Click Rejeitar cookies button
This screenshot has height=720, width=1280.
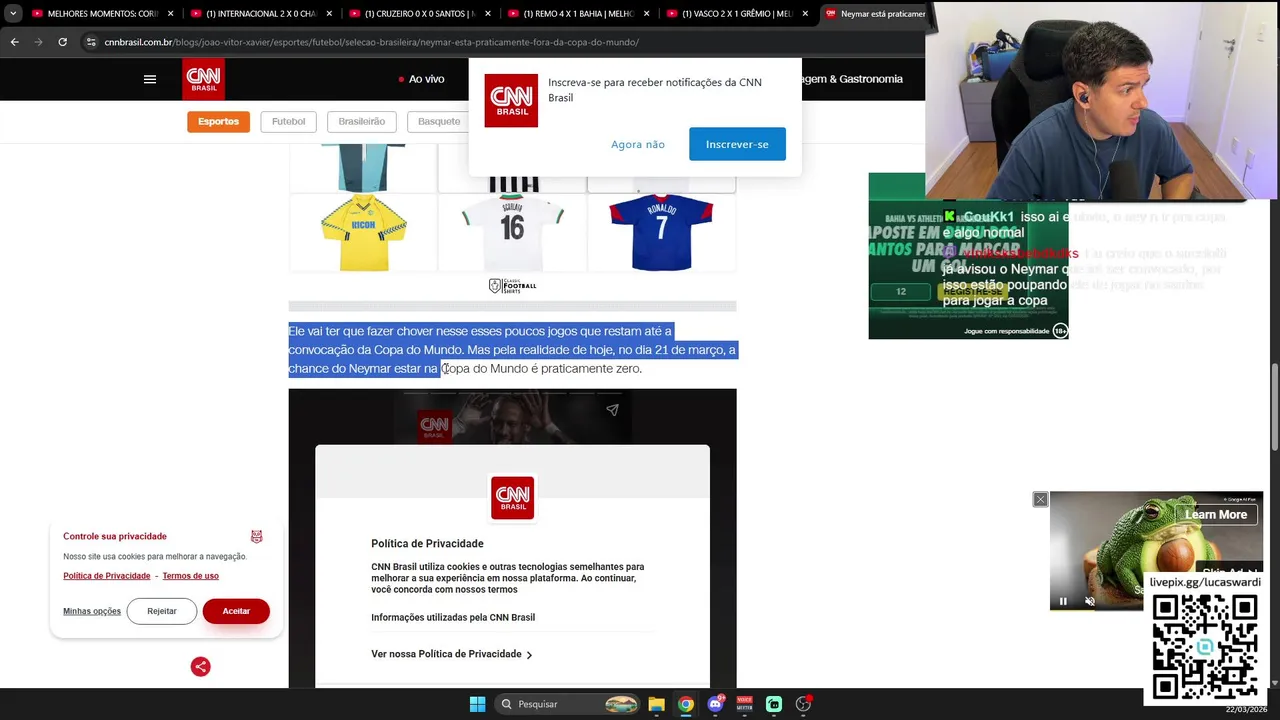(x=162, y=611)
